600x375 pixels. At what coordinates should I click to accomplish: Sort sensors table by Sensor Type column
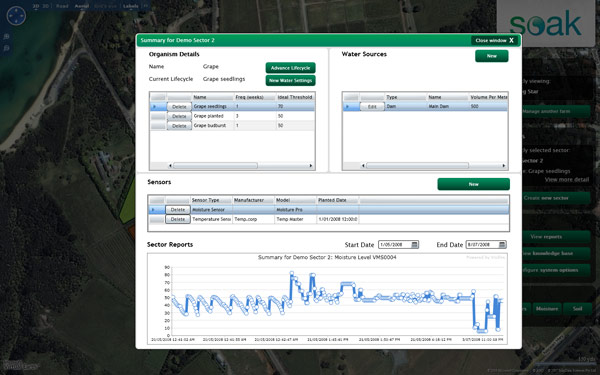[x=211, y=200]
